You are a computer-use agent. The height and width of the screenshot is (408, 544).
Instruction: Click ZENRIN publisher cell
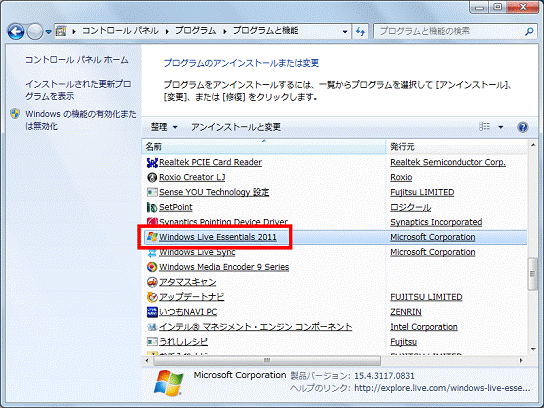pos(406,312)
